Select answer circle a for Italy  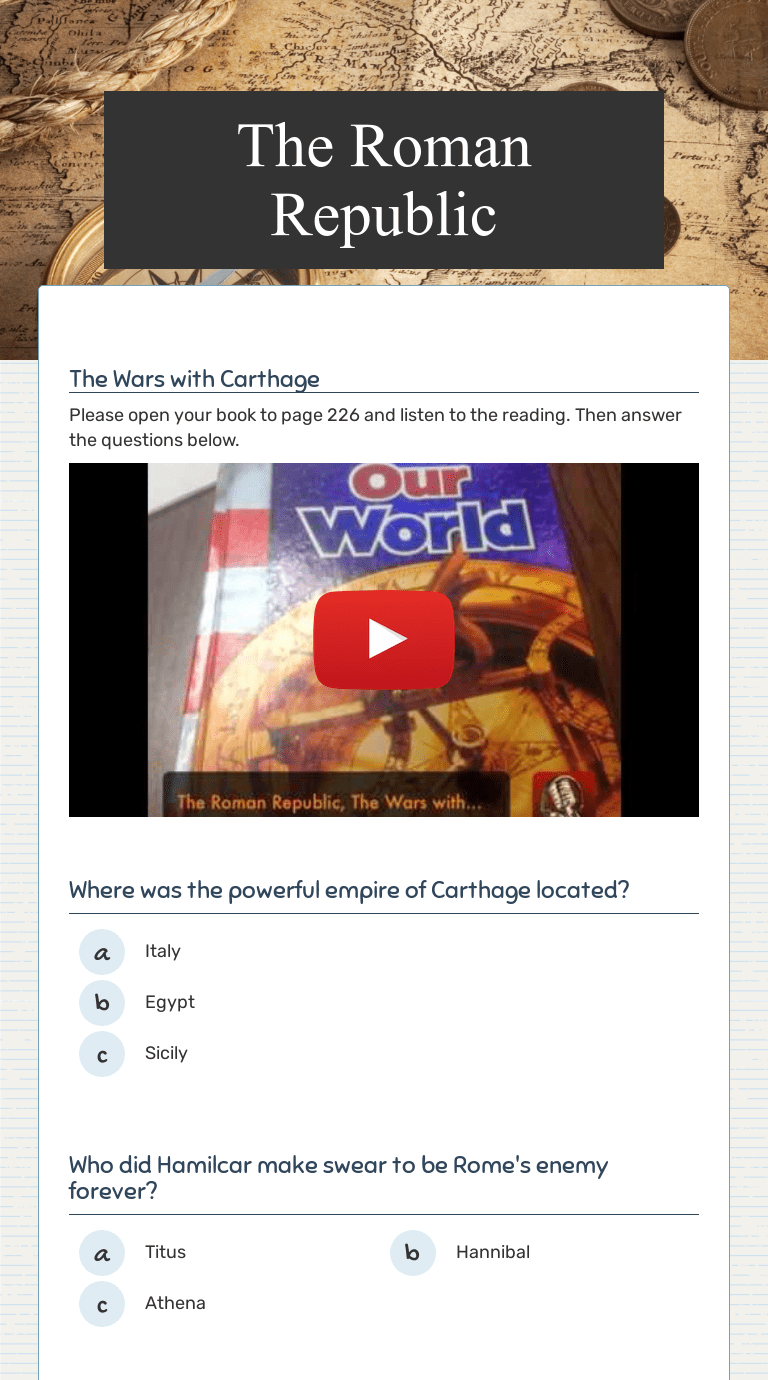(102, 952)
